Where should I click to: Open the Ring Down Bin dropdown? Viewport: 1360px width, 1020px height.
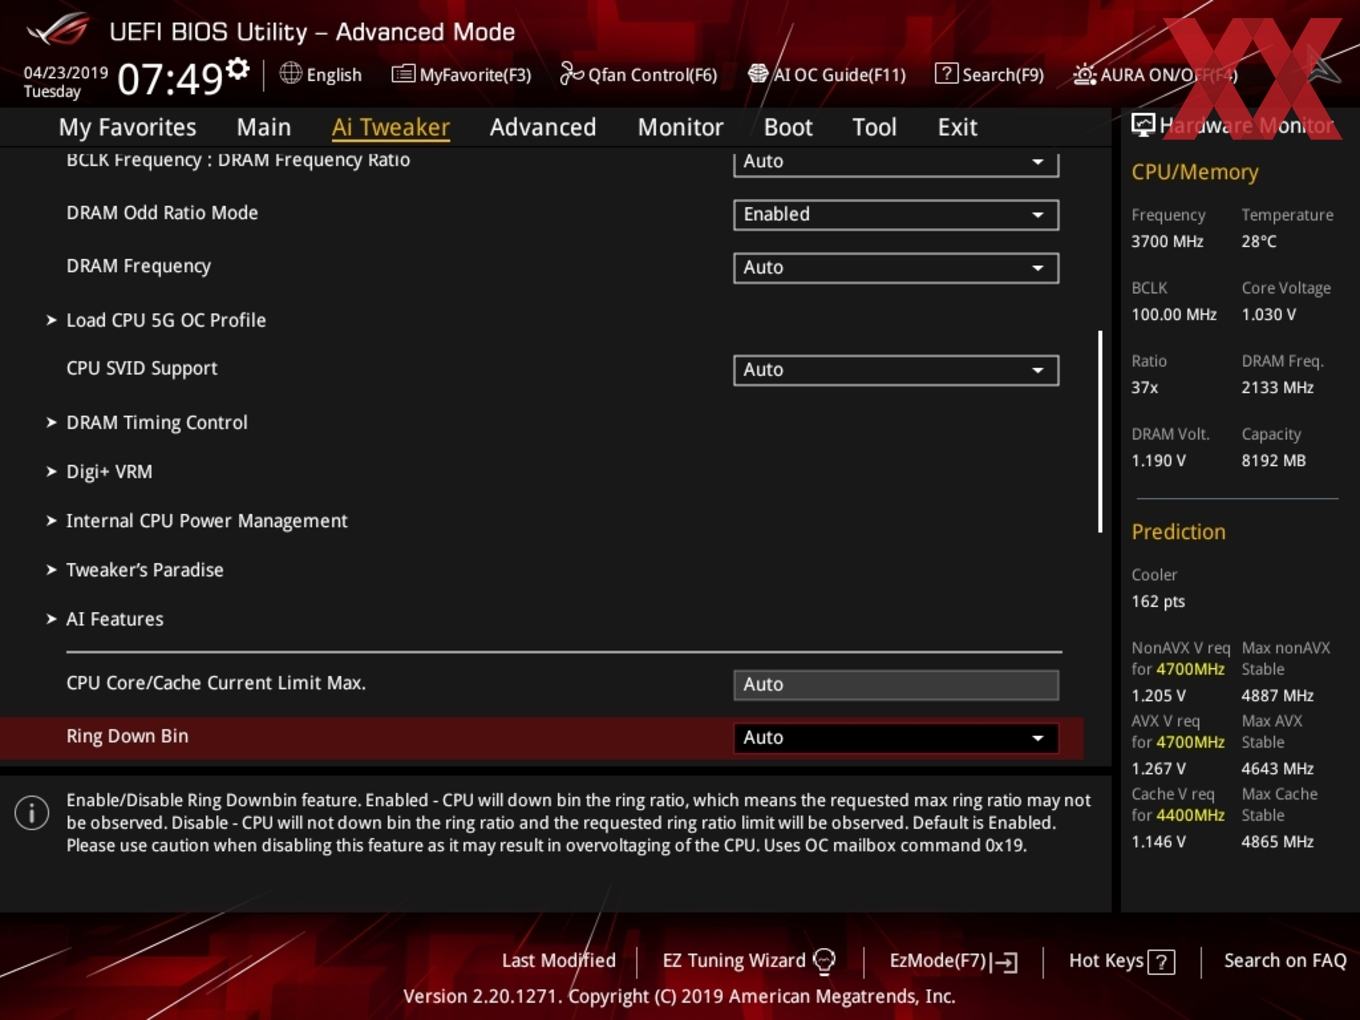(896, 737)
